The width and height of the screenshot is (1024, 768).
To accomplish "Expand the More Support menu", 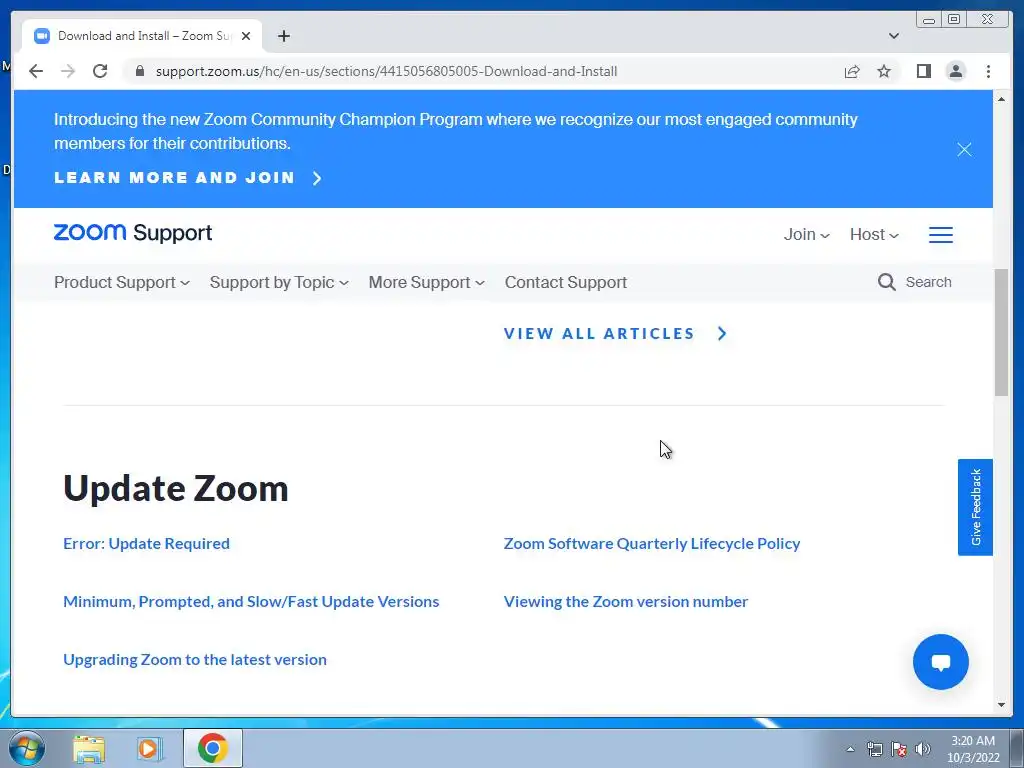I will click(x=426, y=282).
